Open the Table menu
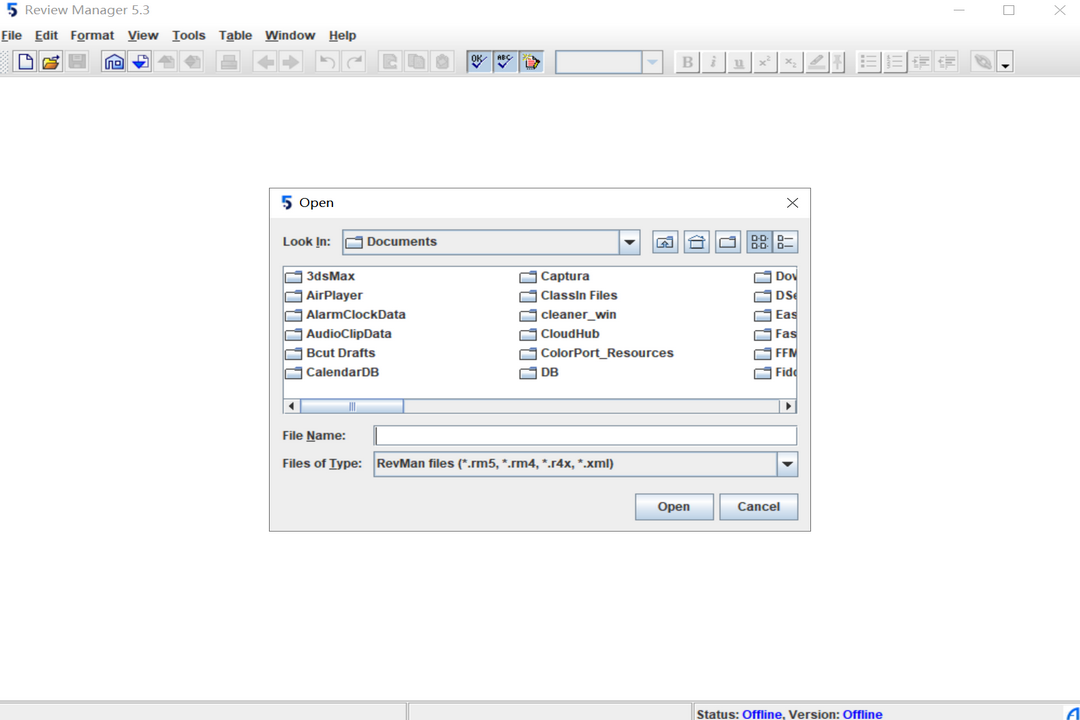 pos(235,35)
